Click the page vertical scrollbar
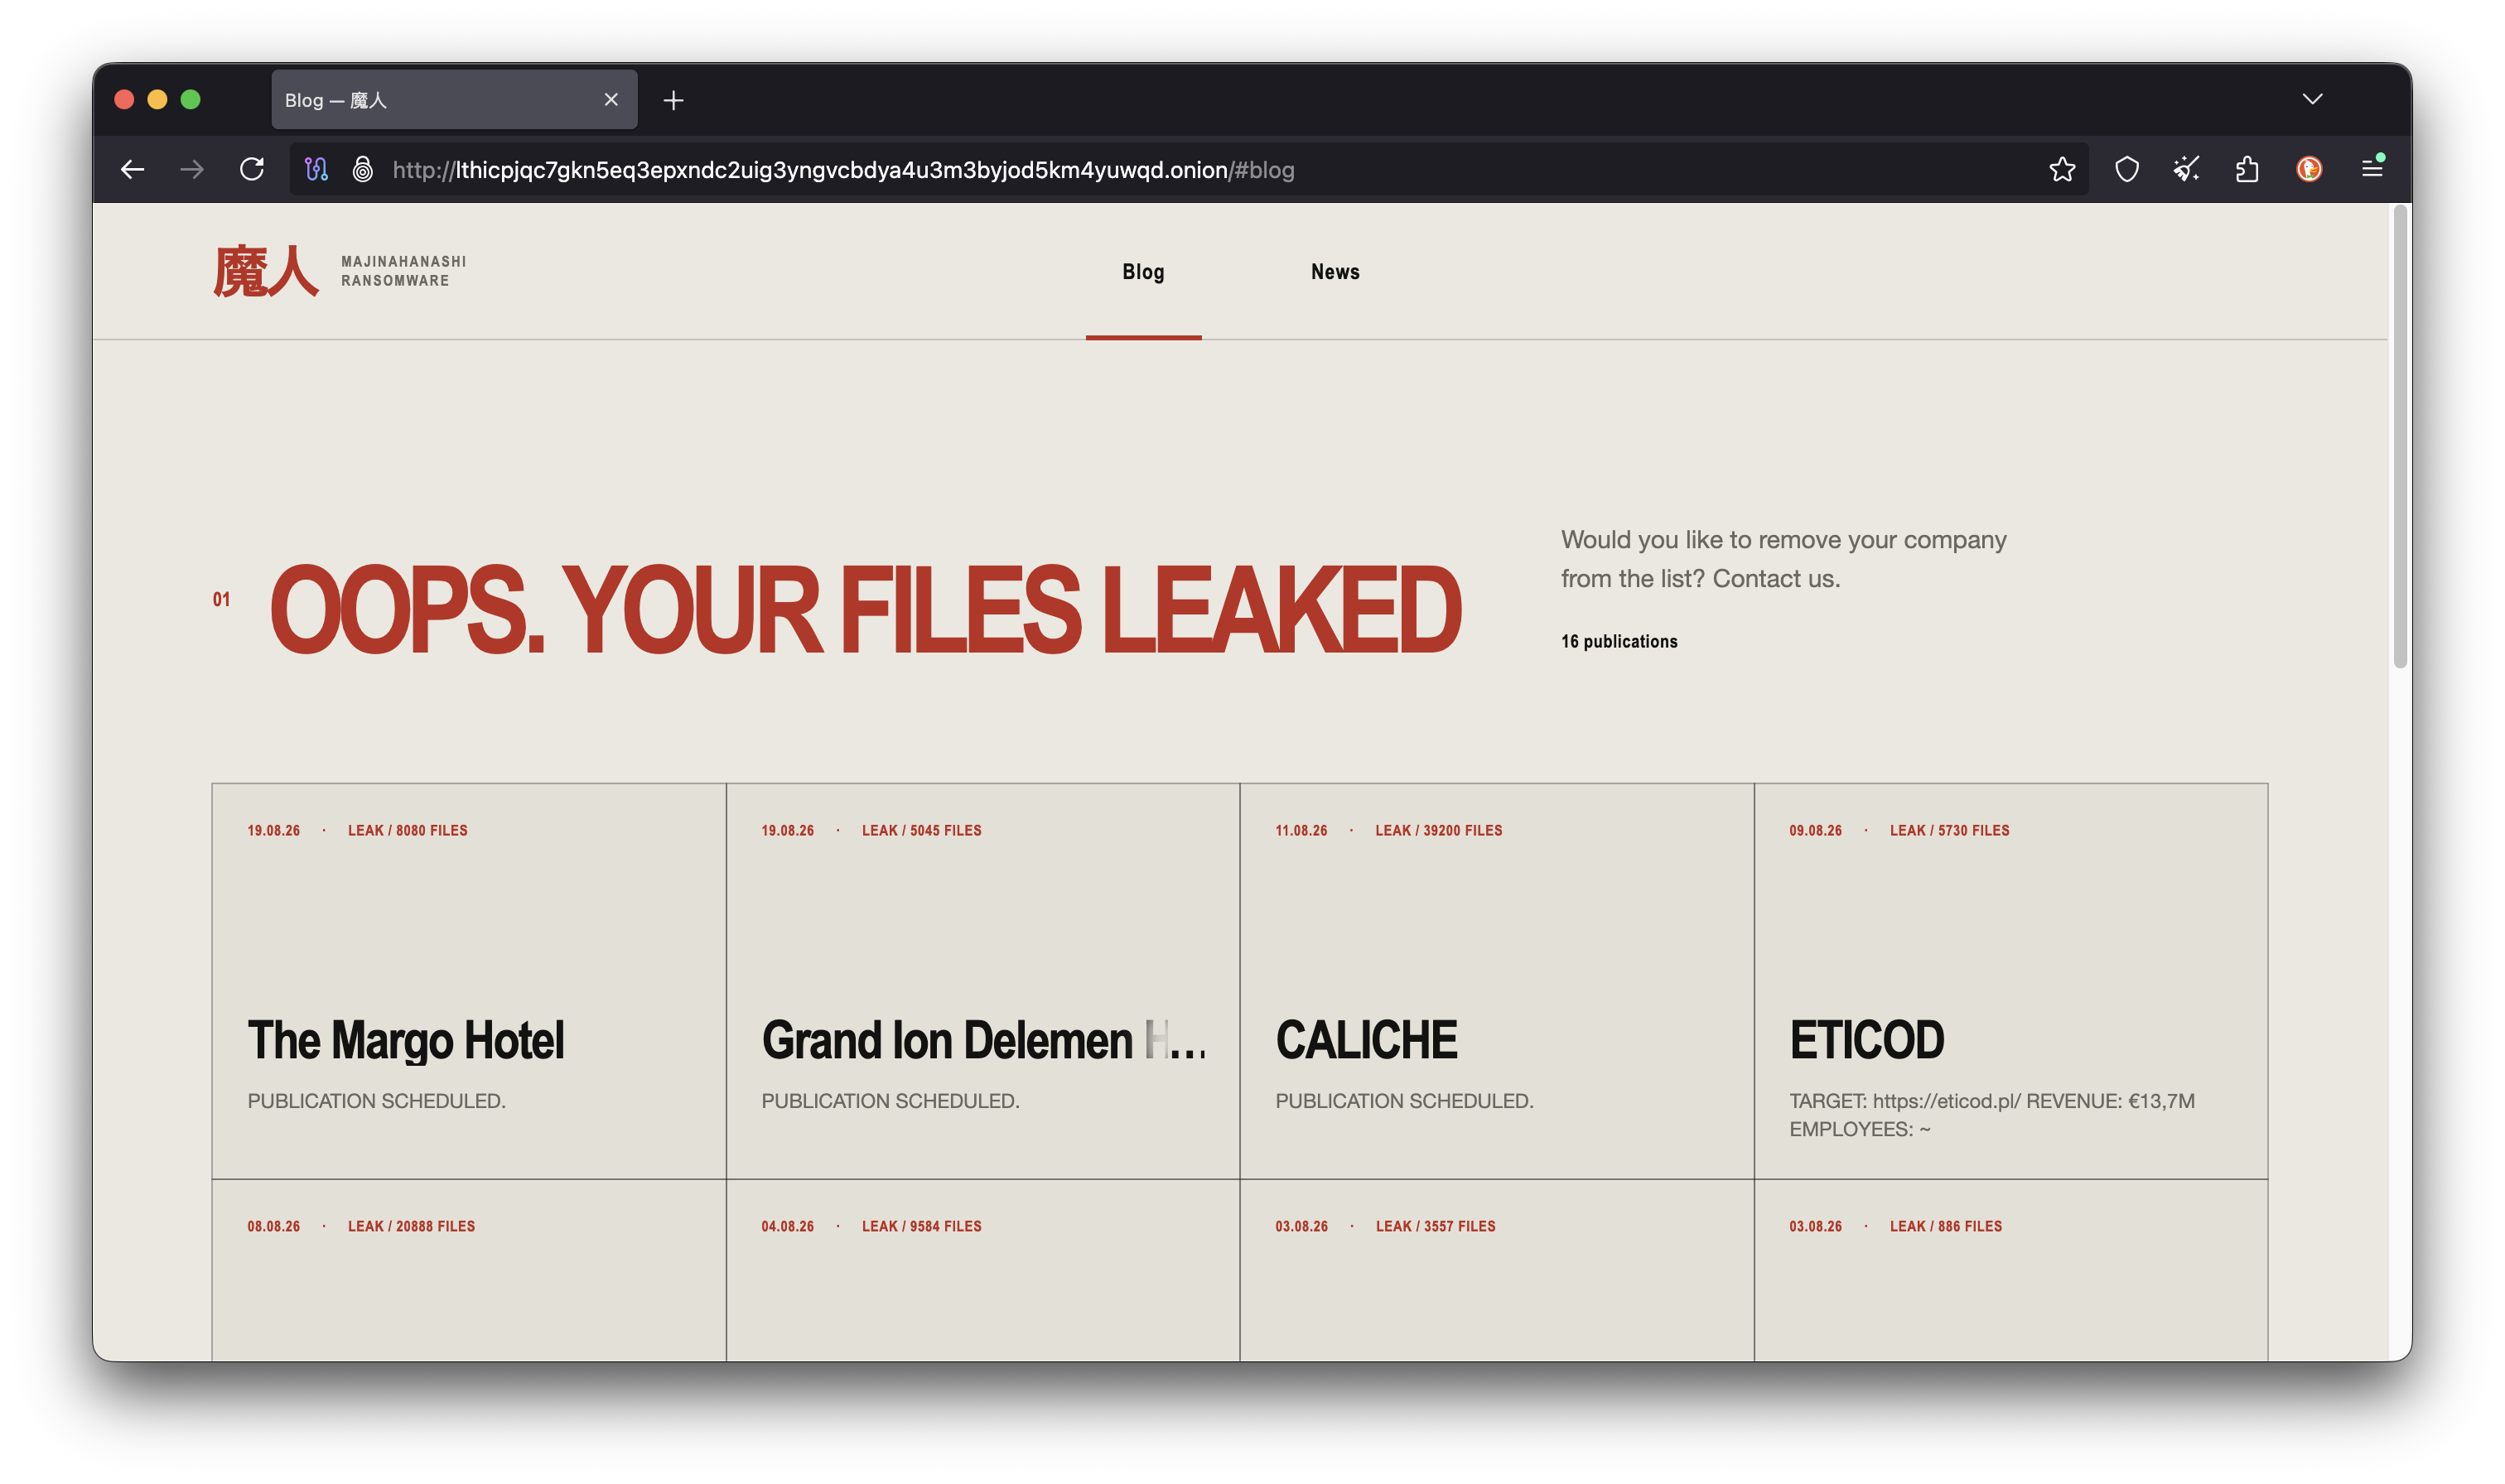 [x=2400, y=438]
